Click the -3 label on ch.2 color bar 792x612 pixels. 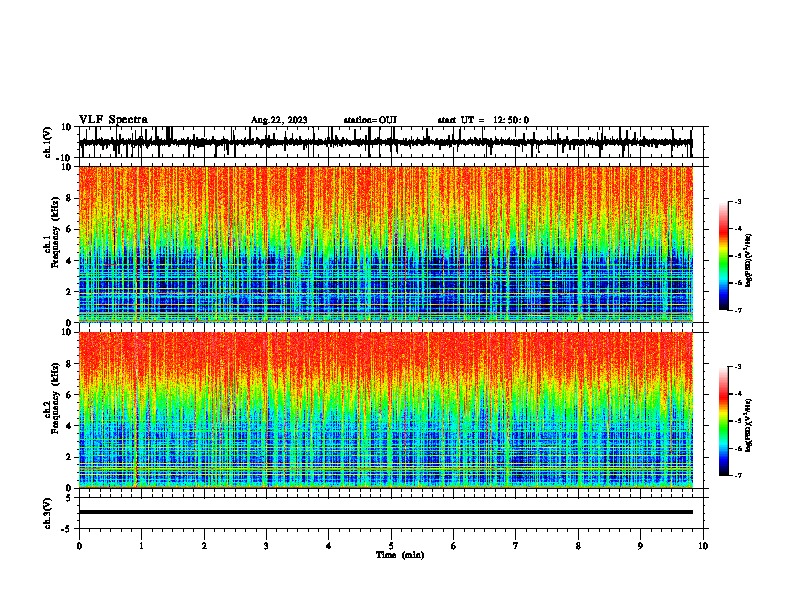point(737,367)
